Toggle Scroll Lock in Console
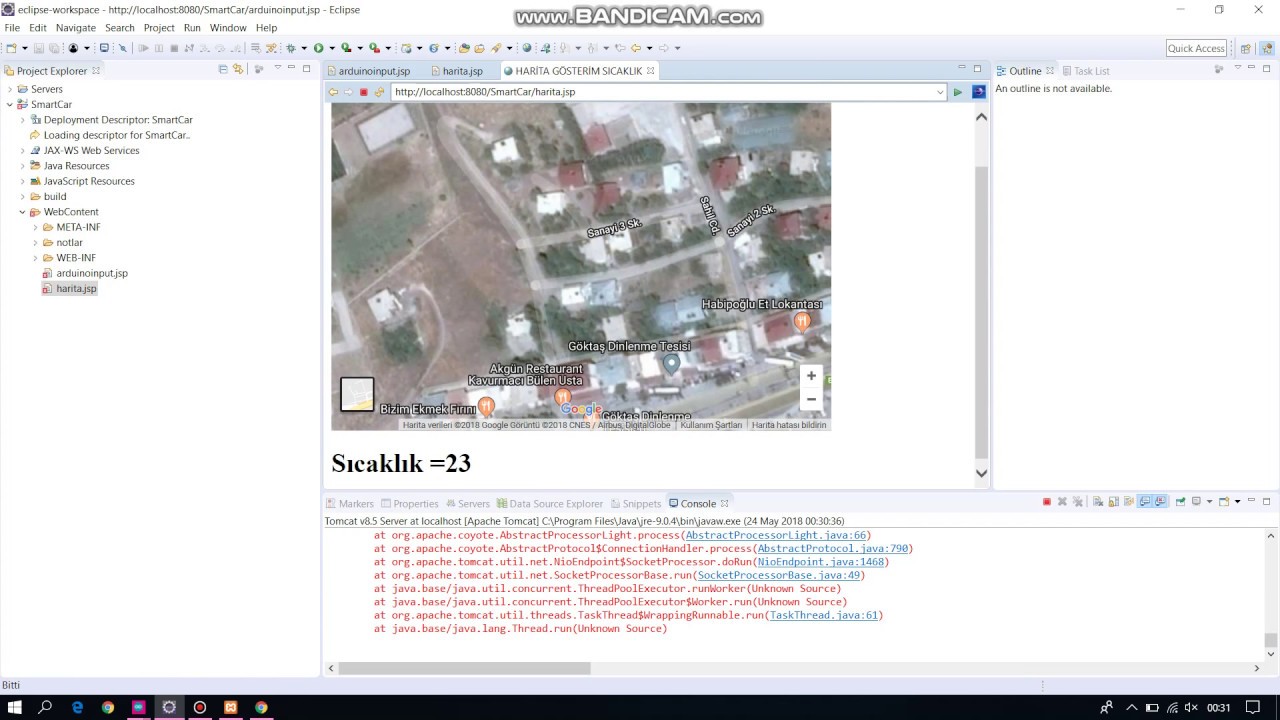 pos(1113,502)
